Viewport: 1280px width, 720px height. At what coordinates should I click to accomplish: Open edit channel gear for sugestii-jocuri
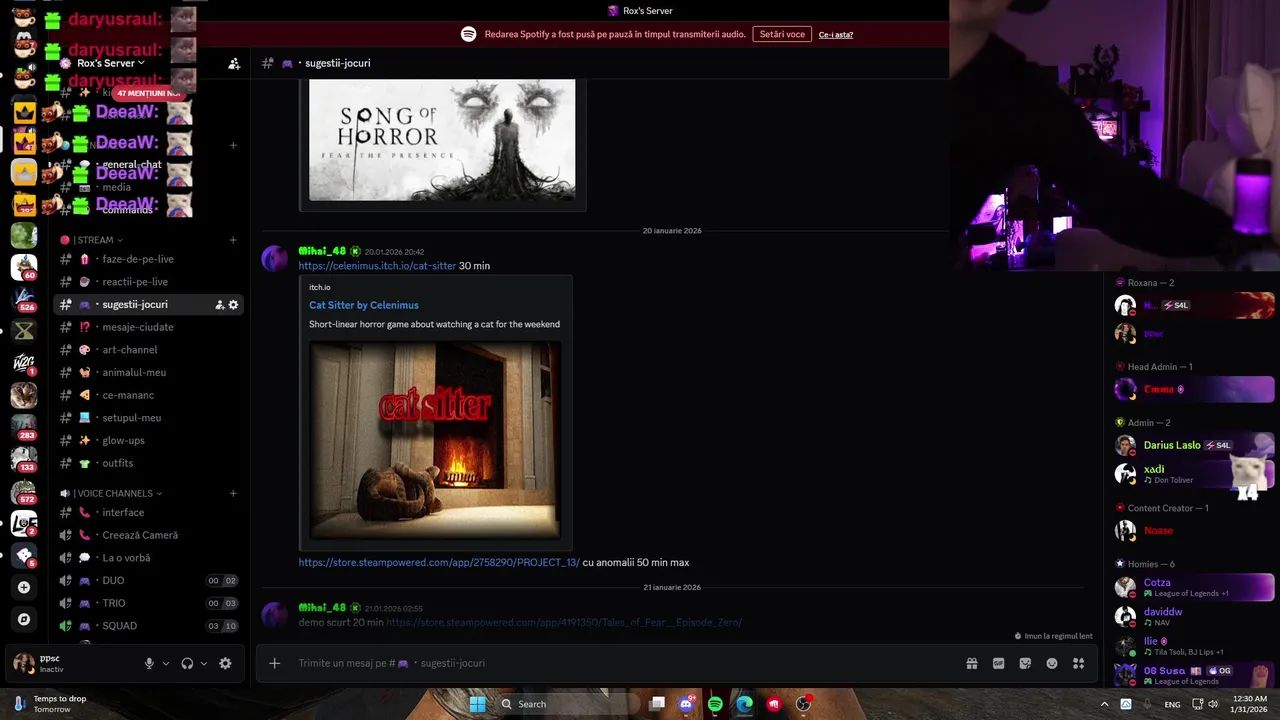pyautogui.click(x=234, y=305)
